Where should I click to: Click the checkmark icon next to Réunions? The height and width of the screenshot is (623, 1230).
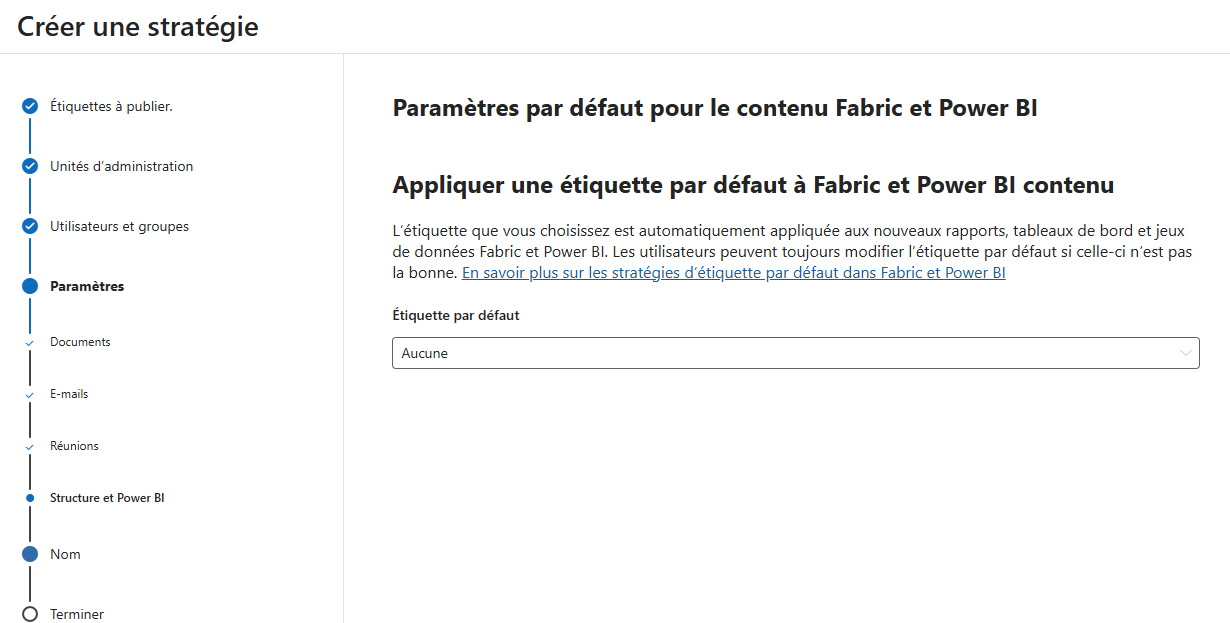(x=29, y=445)
